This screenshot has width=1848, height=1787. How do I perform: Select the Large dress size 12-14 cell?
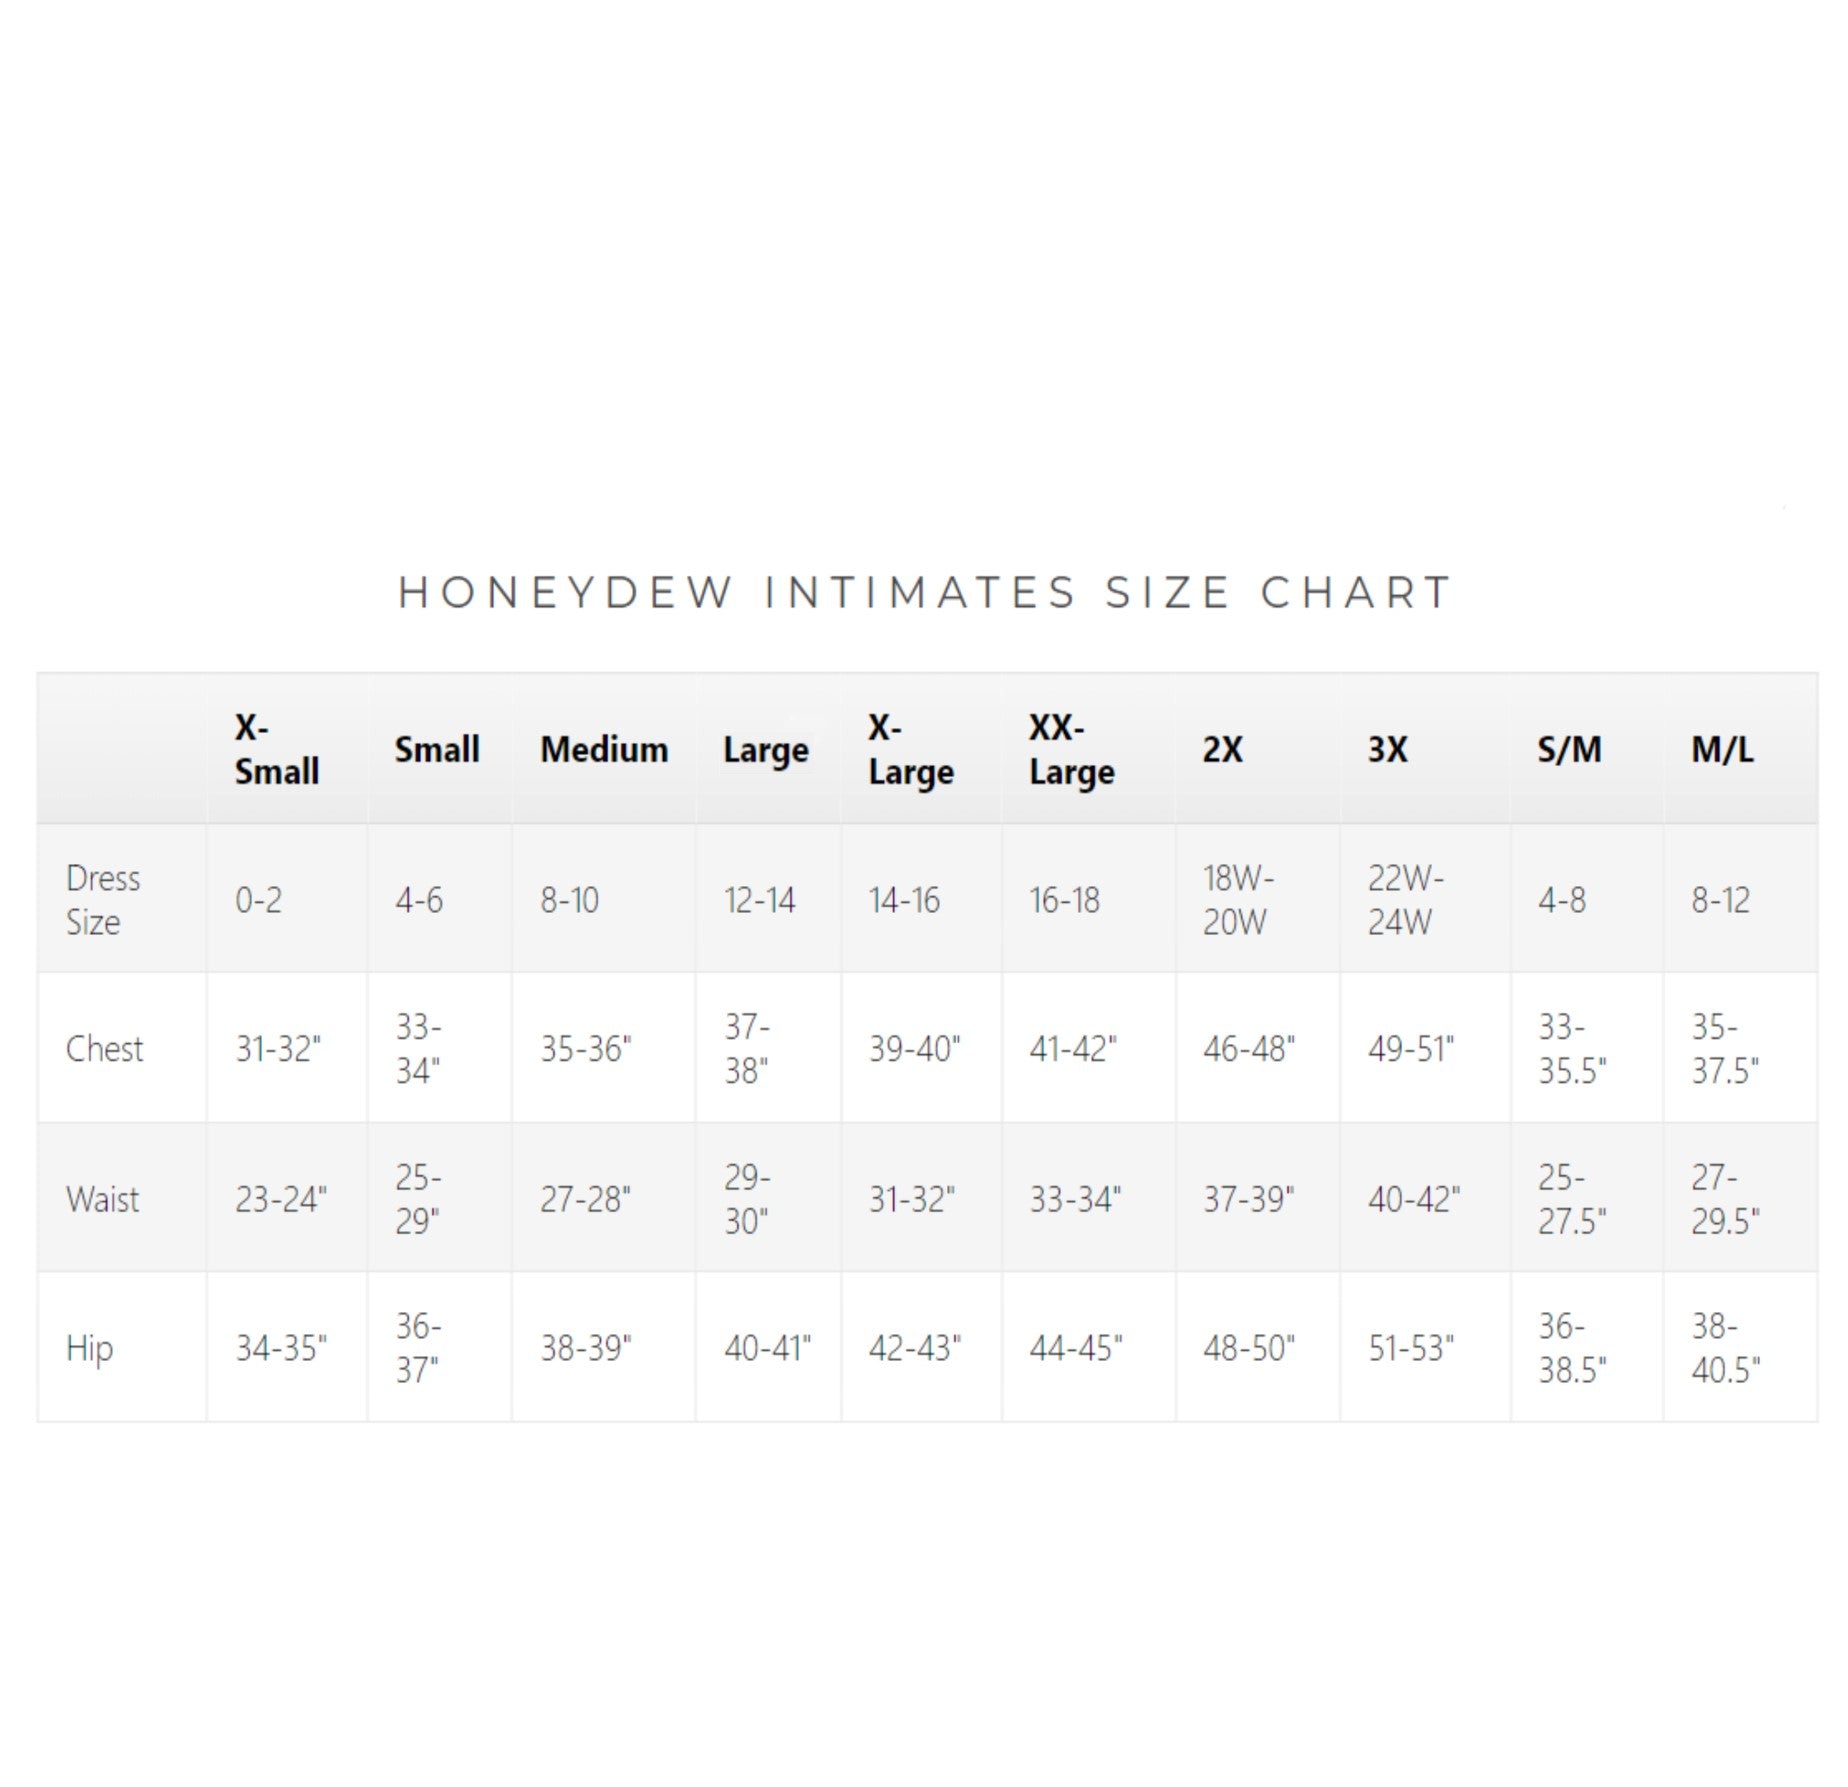(x=760, y=900)
